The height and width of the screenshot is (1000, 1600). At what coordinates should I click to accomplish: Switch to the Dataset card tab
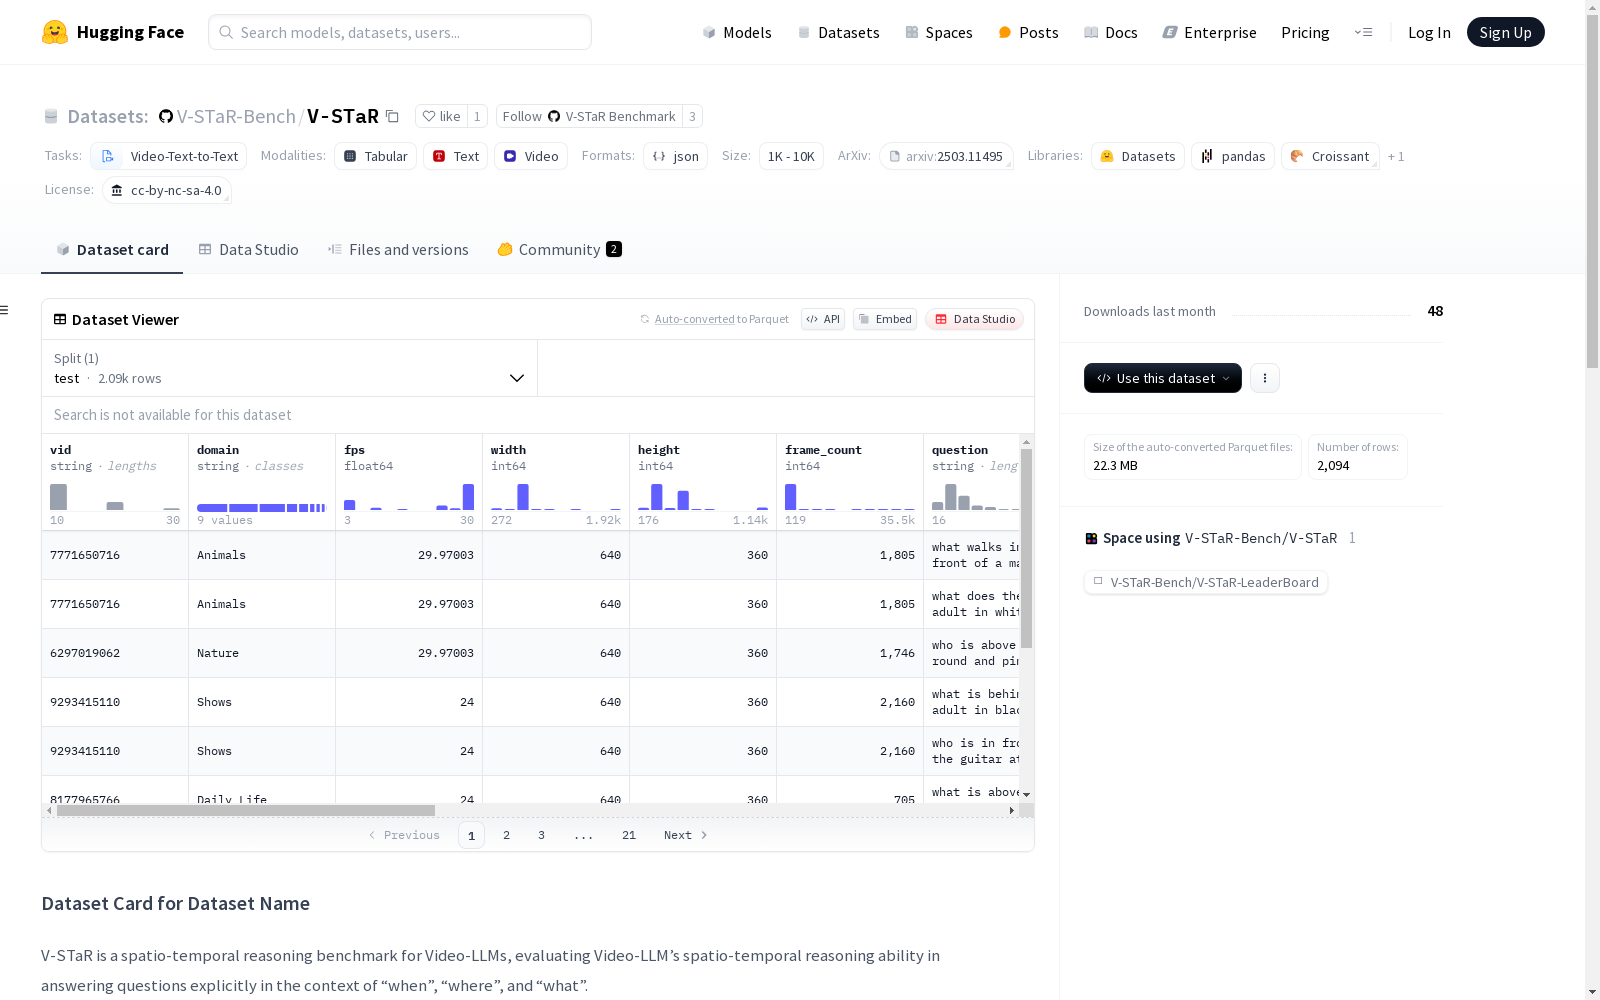coord(112,250)
